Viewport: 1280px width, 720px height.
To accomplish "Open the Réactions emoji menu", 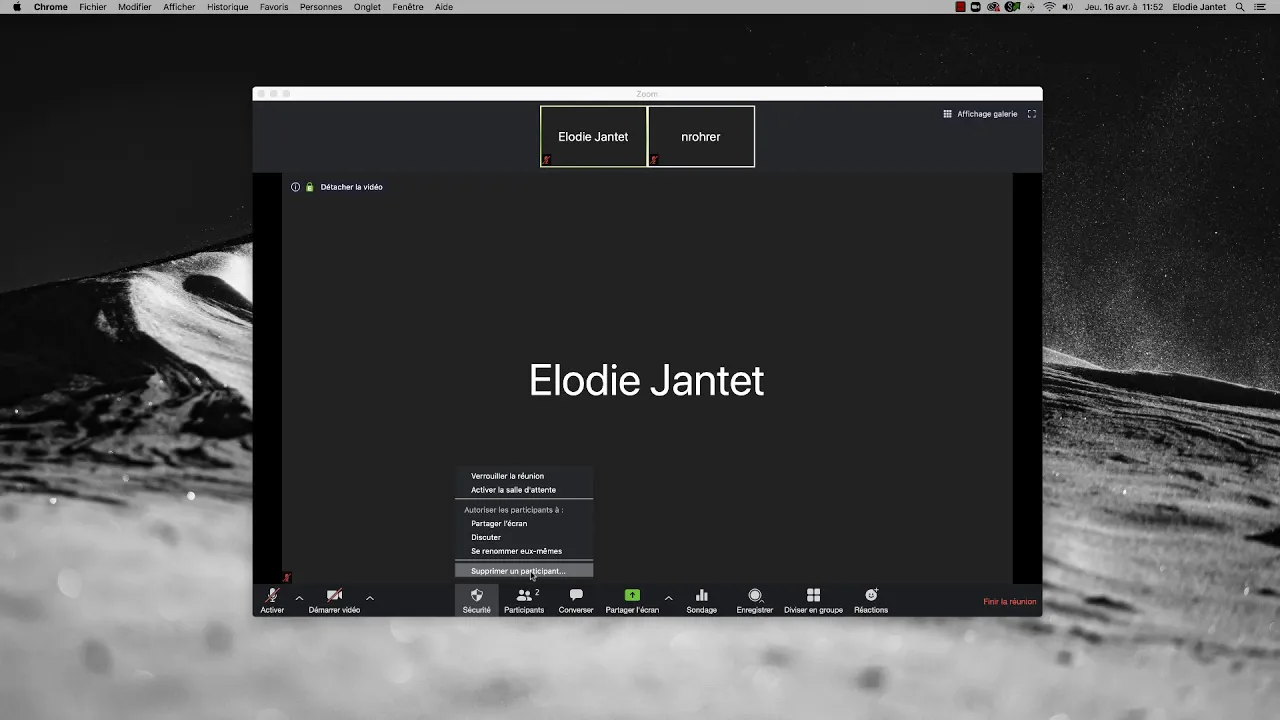I will pyautogui.click(x=871, y=600).
